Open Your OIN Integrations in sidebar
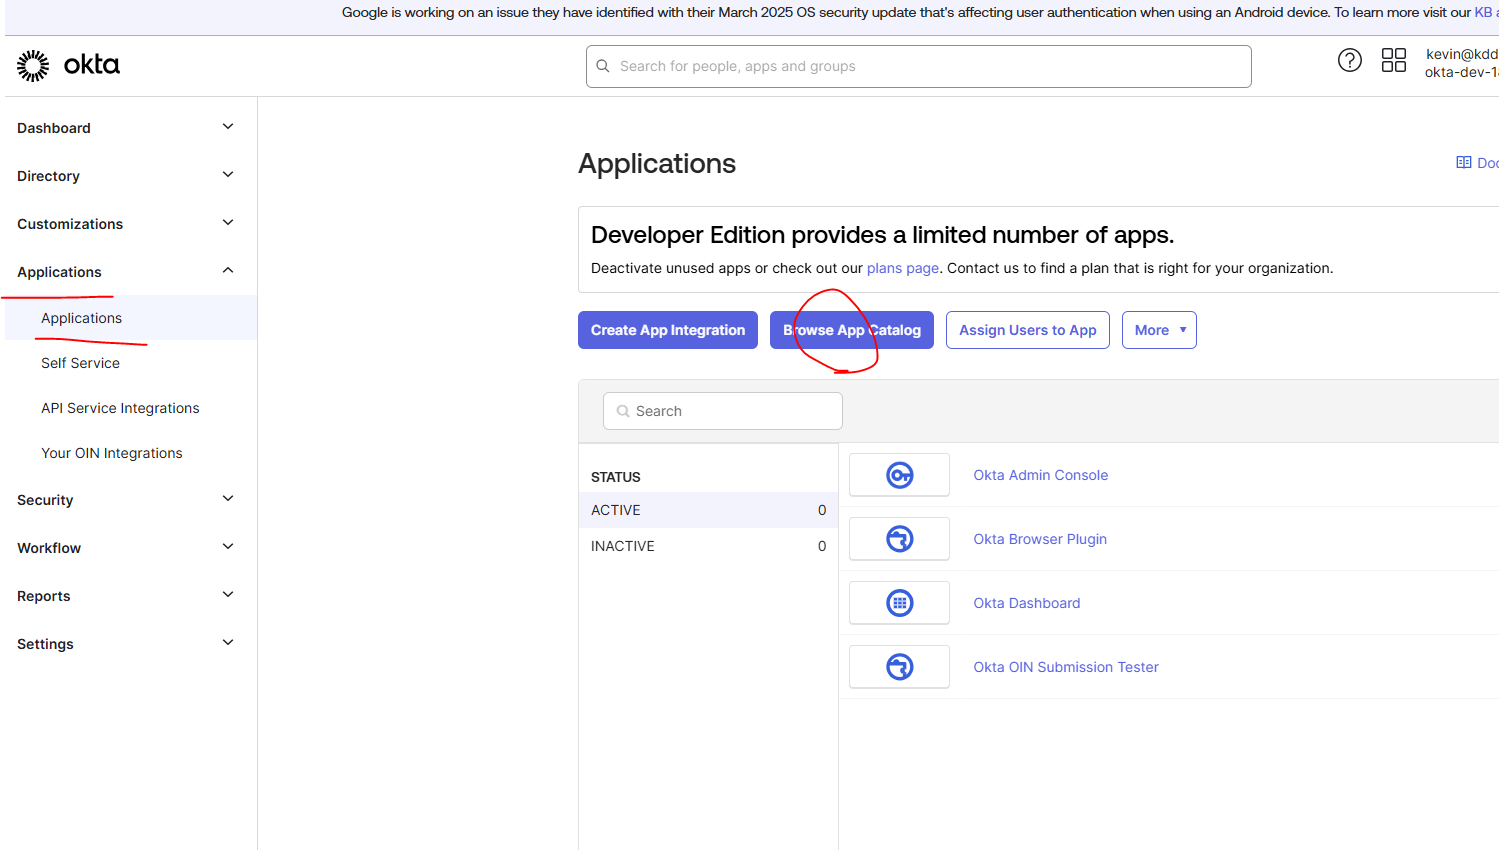 112,453
